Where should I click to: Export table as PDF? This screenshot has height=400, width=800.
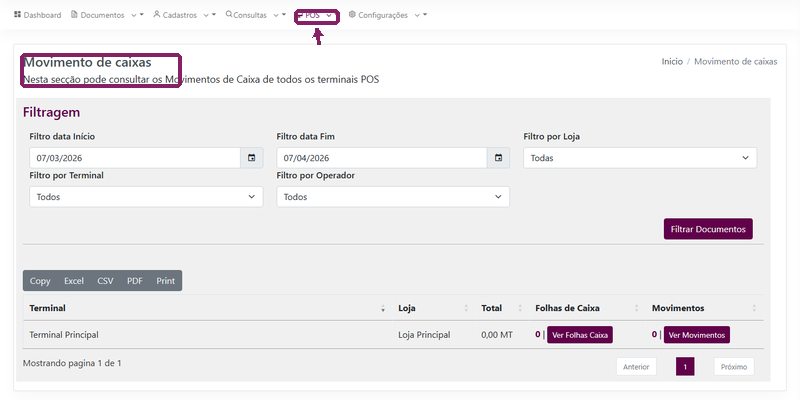[x=135, y=281]
